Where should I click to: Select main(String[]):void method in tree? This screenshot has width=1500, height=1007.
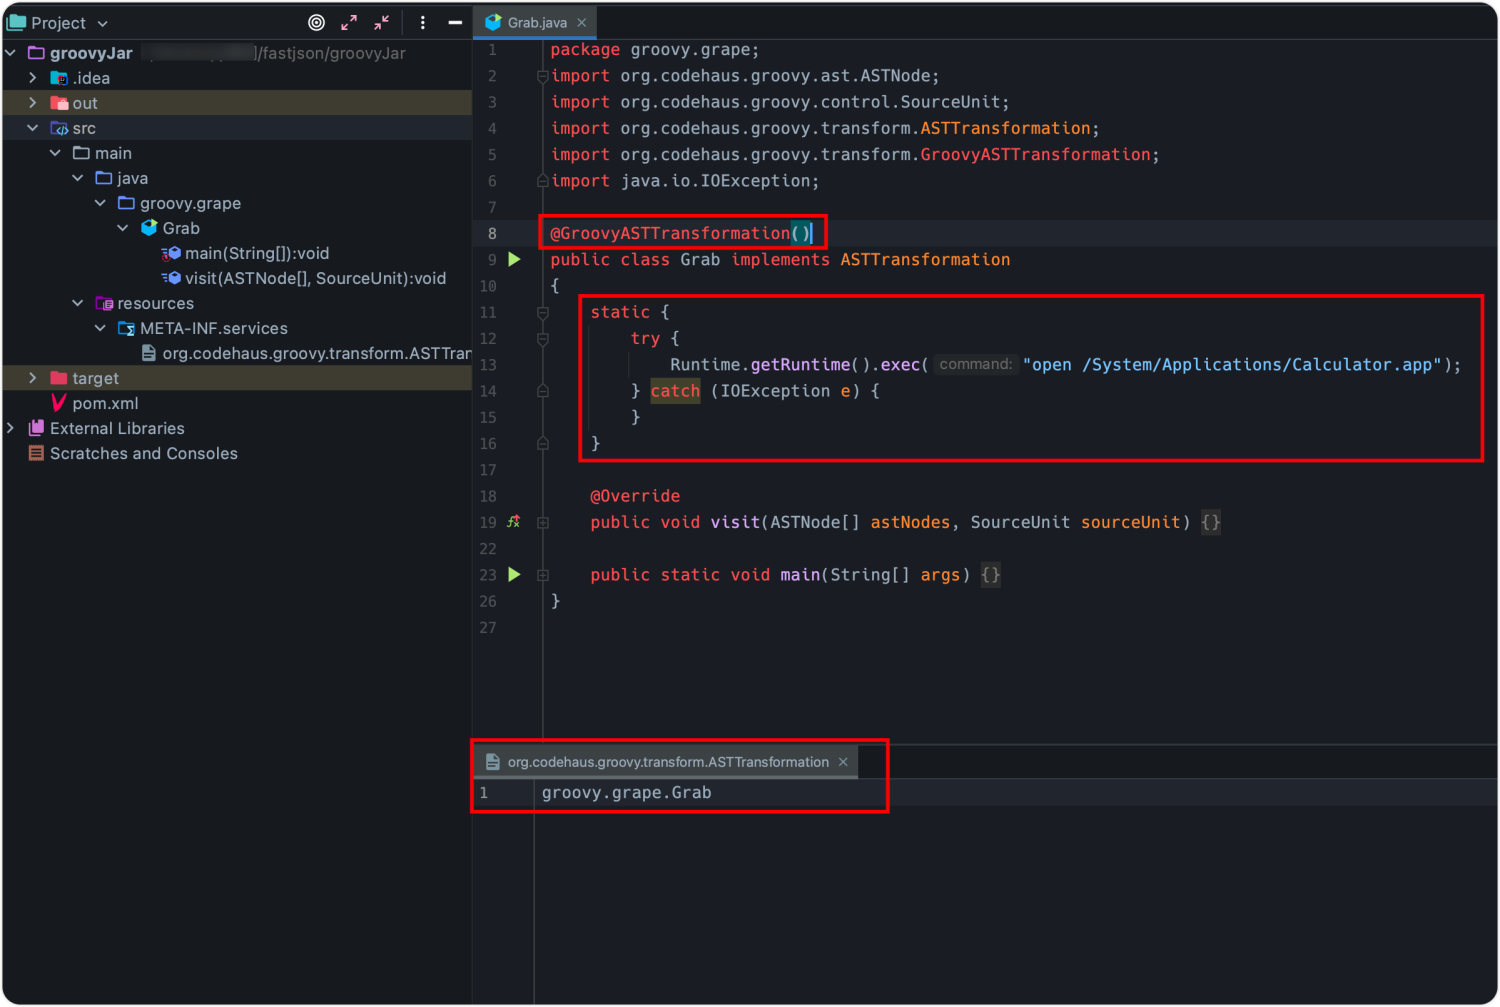[x=257, y=253]
